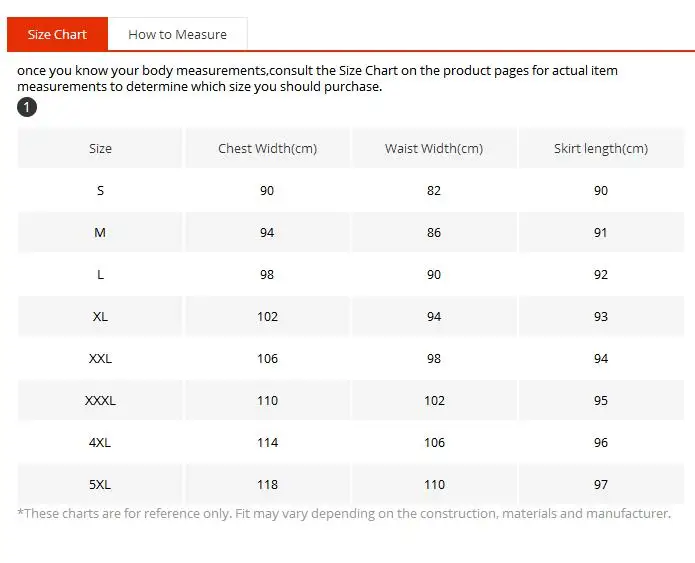Click skirt length value 97
This screenshot has width=695, height=563.
(x=601, y=484)
